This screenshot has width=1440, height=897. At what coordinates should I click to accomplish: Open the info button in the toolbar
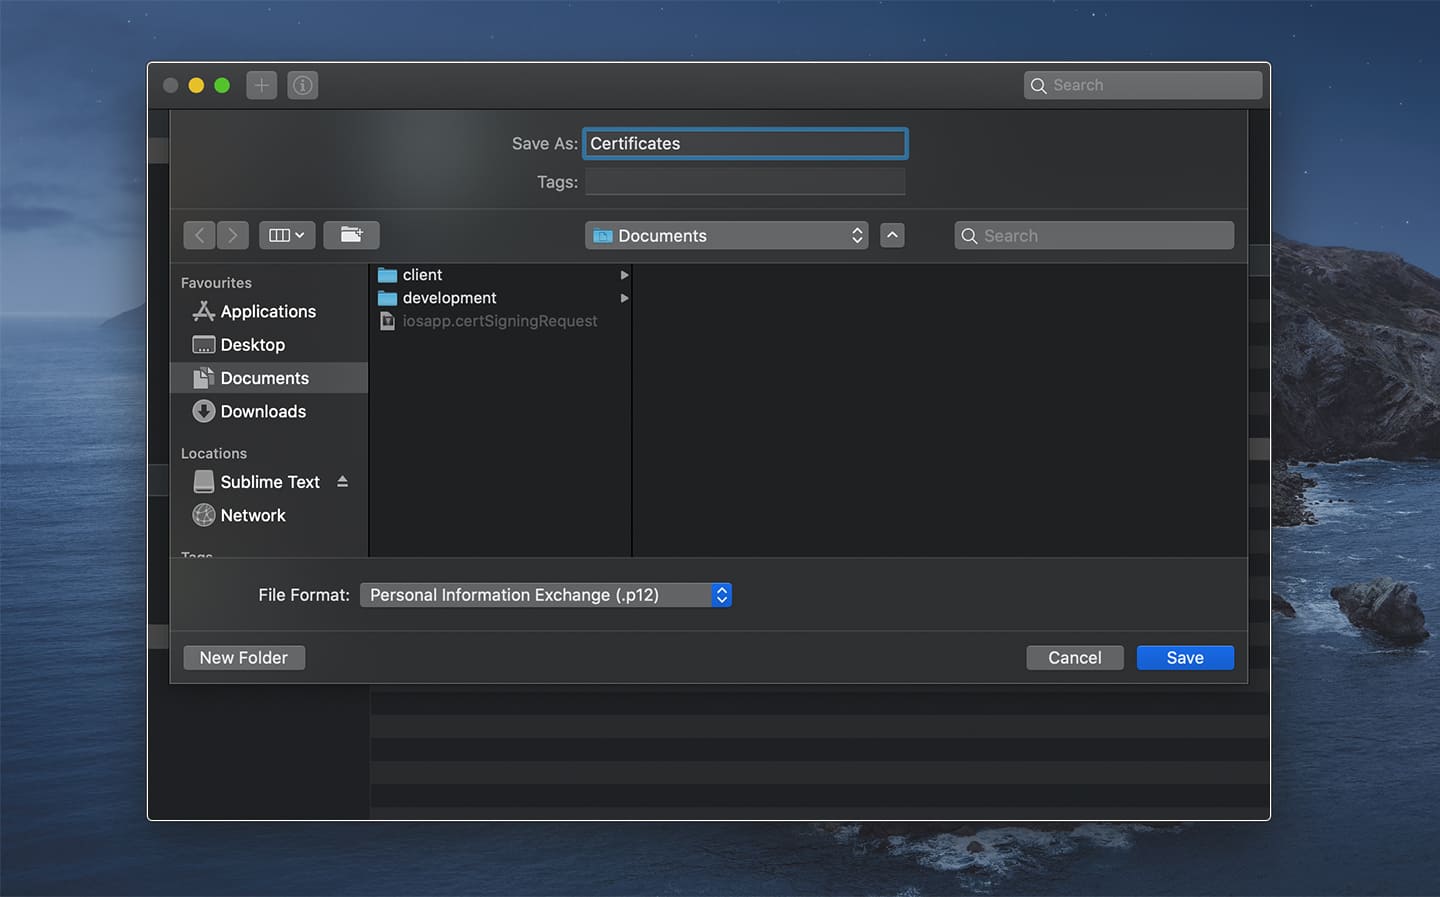tap(303, 85)
